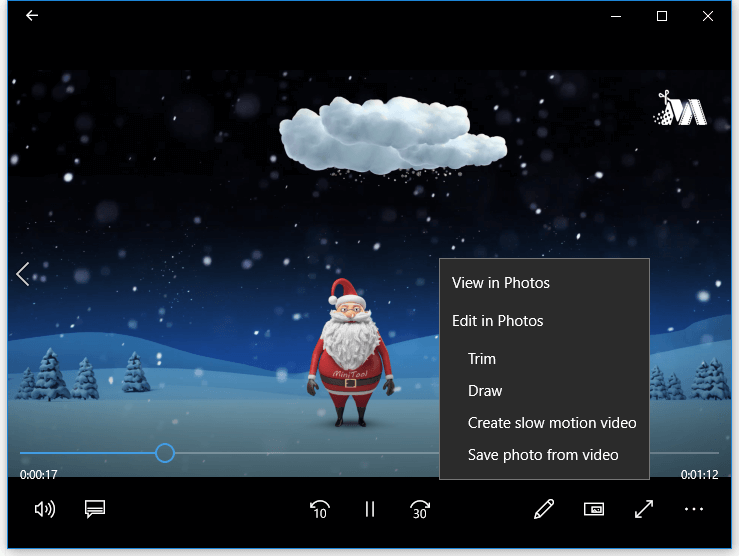This screenshot has width=739, height=556.
Task: Select Draw from the edit menu
Action: point(544,391)
